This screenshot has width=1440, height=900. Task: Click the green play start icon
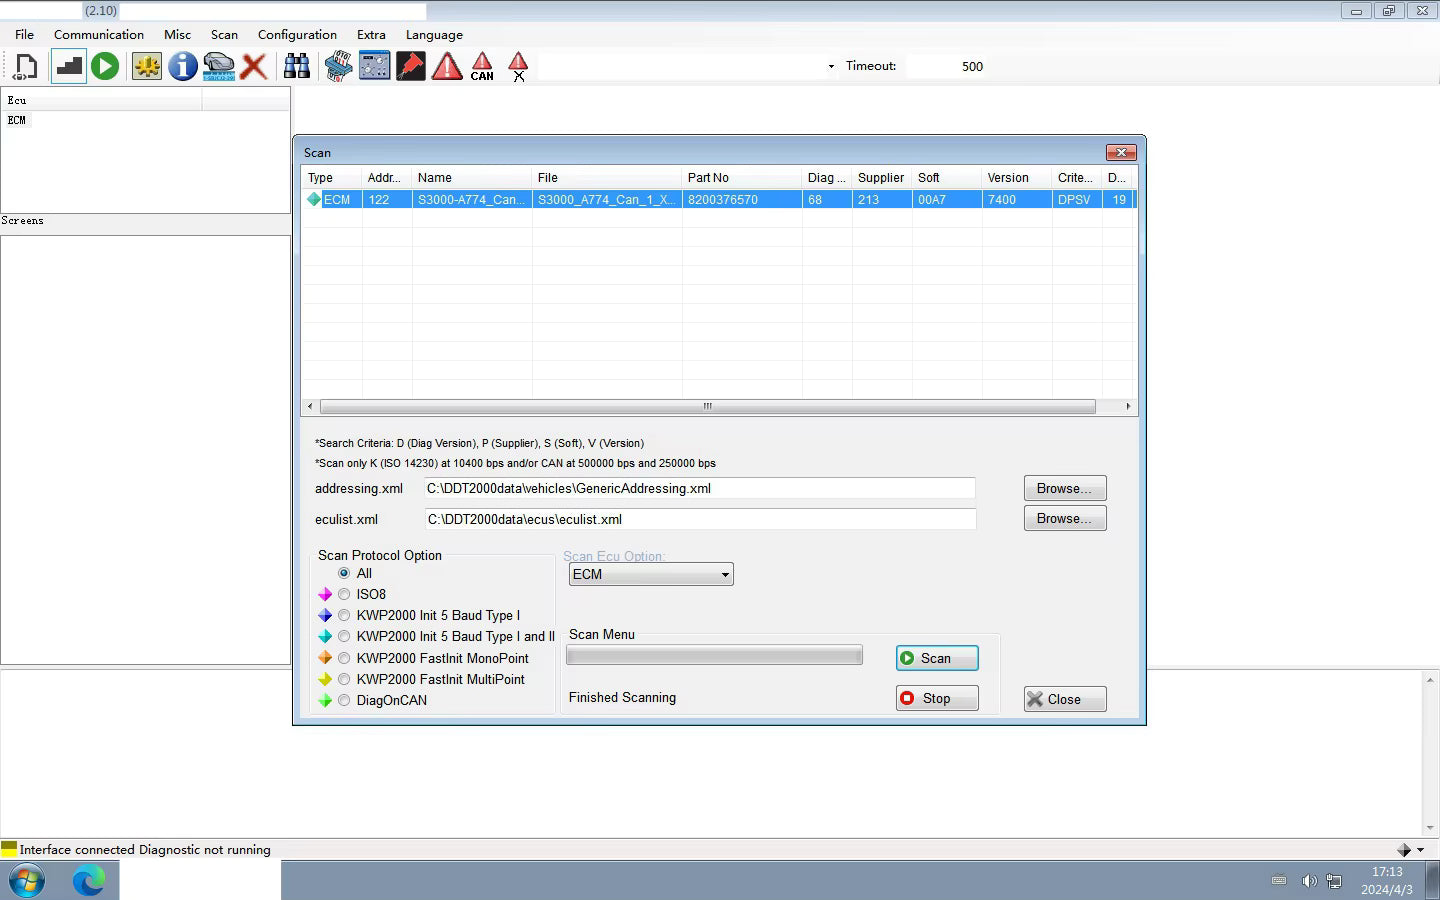(105, 67)
